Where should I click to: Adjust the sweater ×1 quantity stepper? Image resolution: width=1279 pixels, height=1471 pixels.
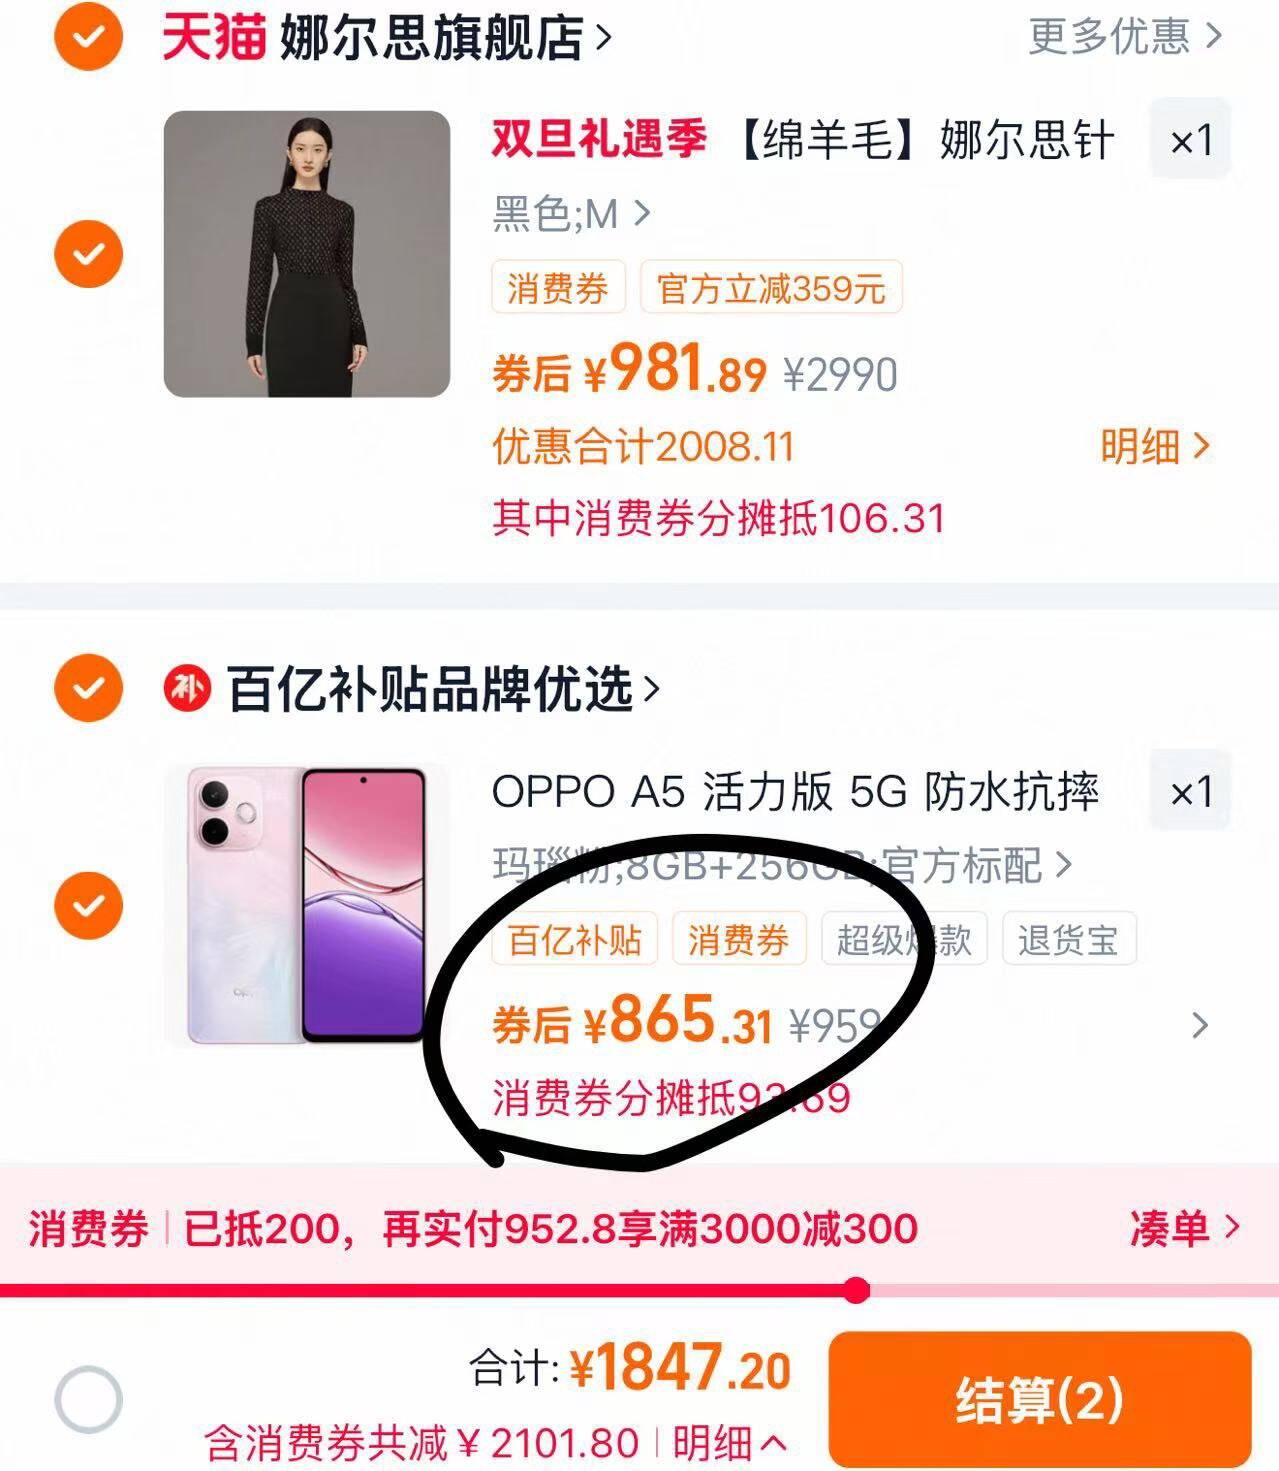pyautogui.click(x=1190, y=139)
